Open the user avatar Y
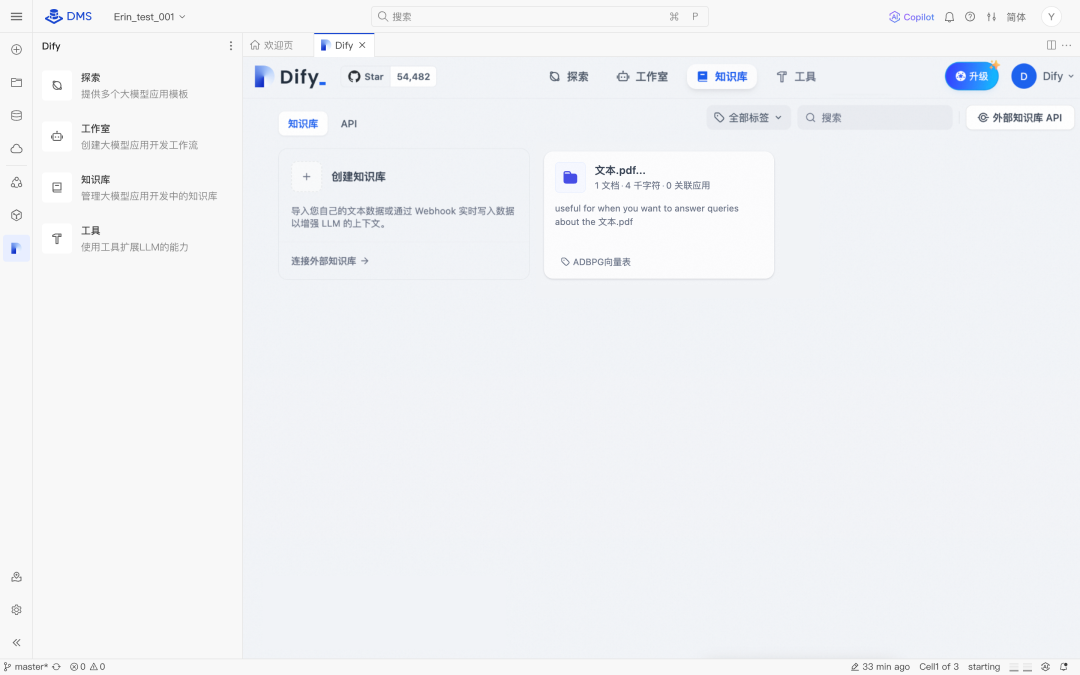 (x=1051, y=17)
